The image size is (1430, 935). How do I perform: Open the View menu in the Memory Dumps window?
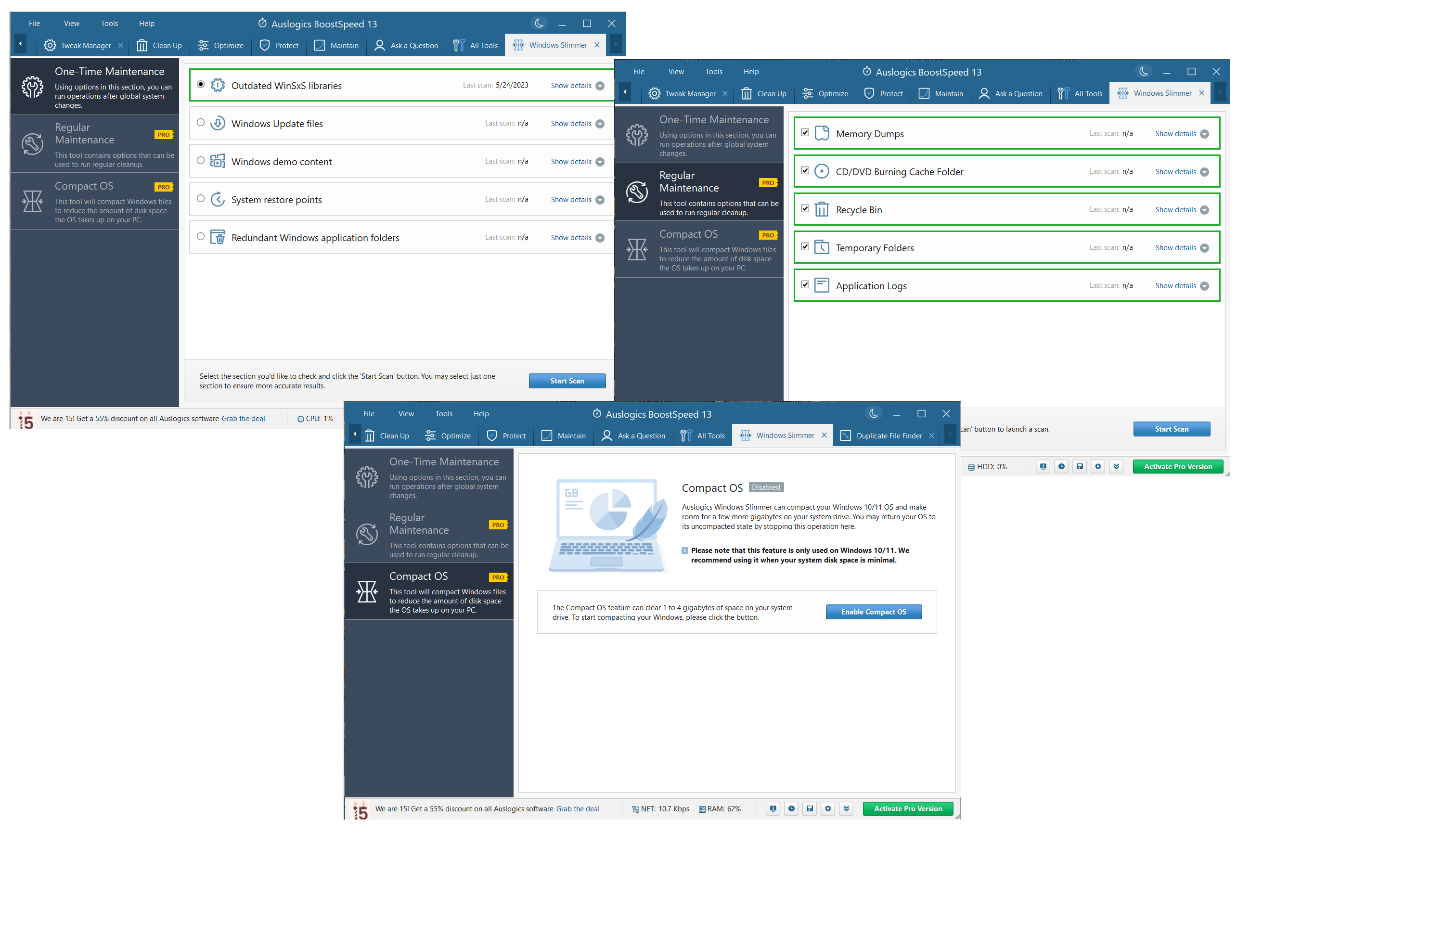click(676, 72)
